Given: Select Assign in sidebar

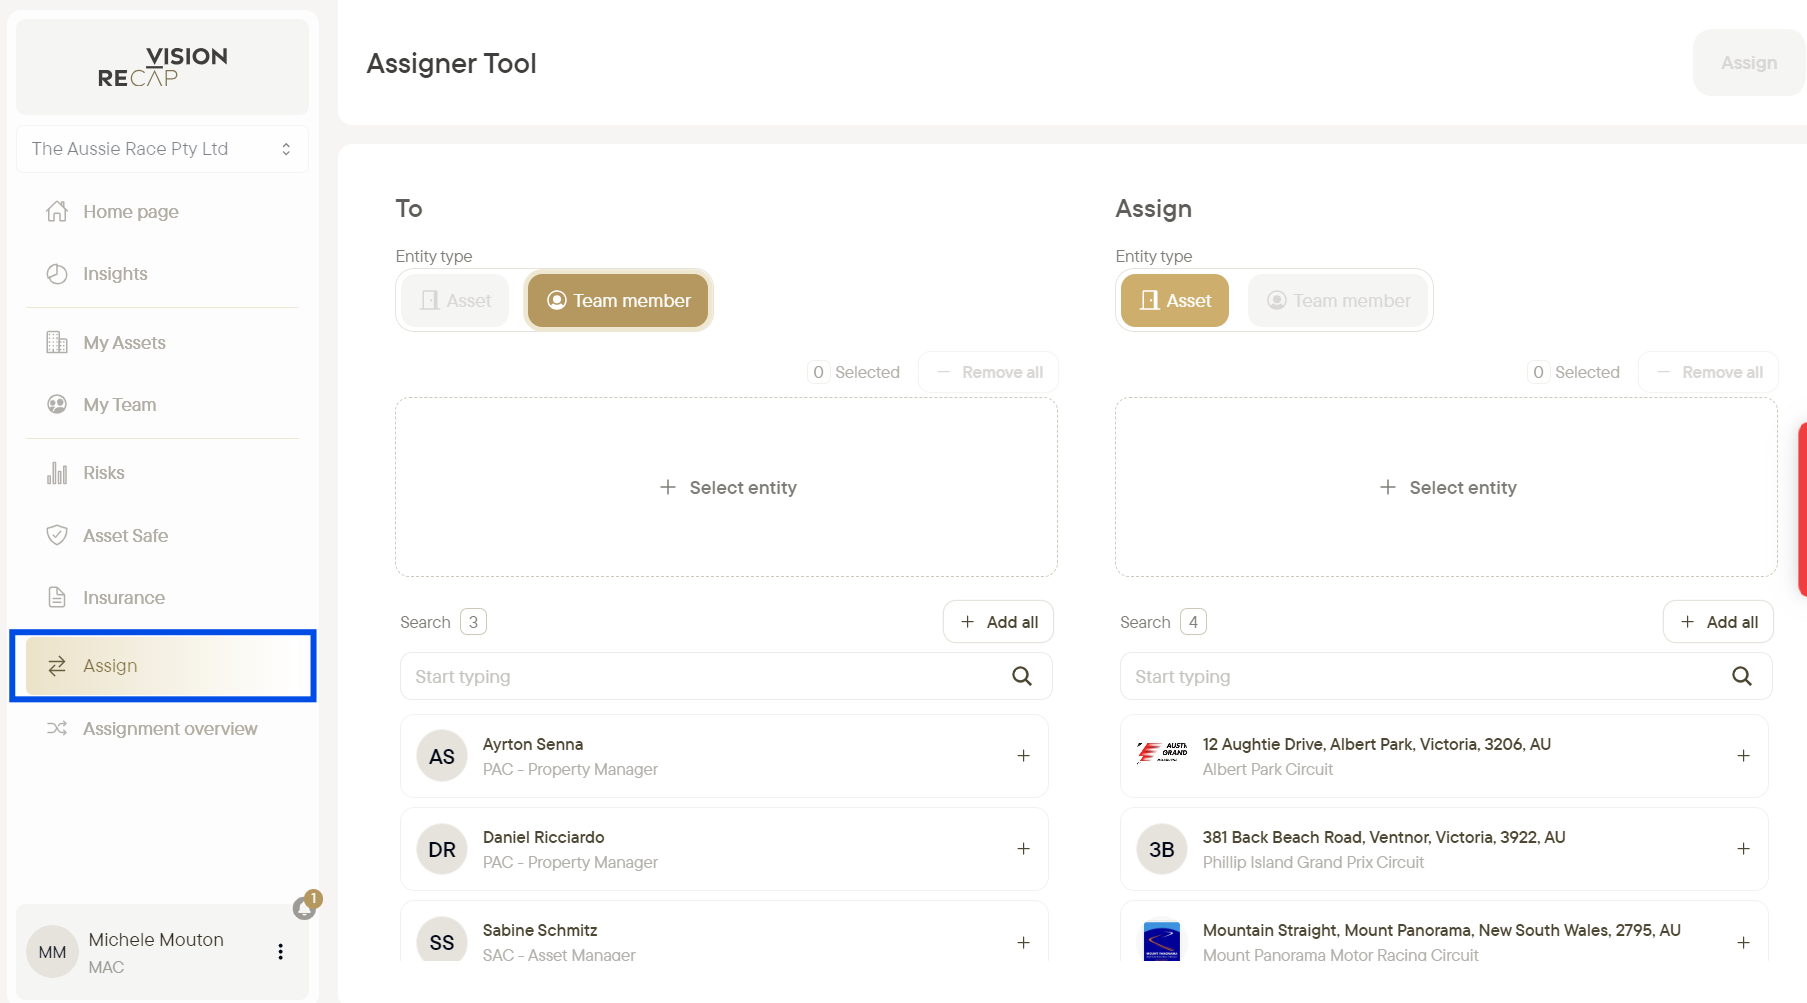Looking at the screenshot, I should [x=162, y=666].
